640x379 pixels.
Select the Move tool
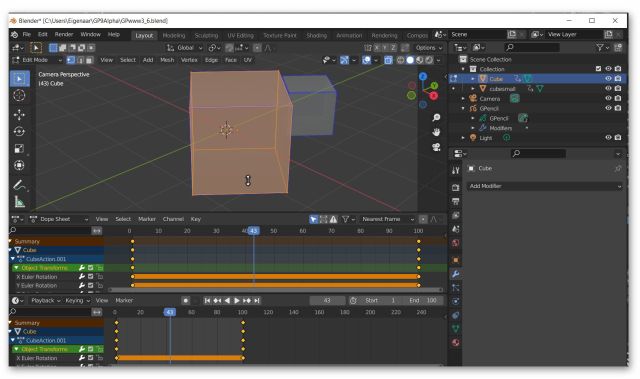pyautogui.click(x=19, y=115)
